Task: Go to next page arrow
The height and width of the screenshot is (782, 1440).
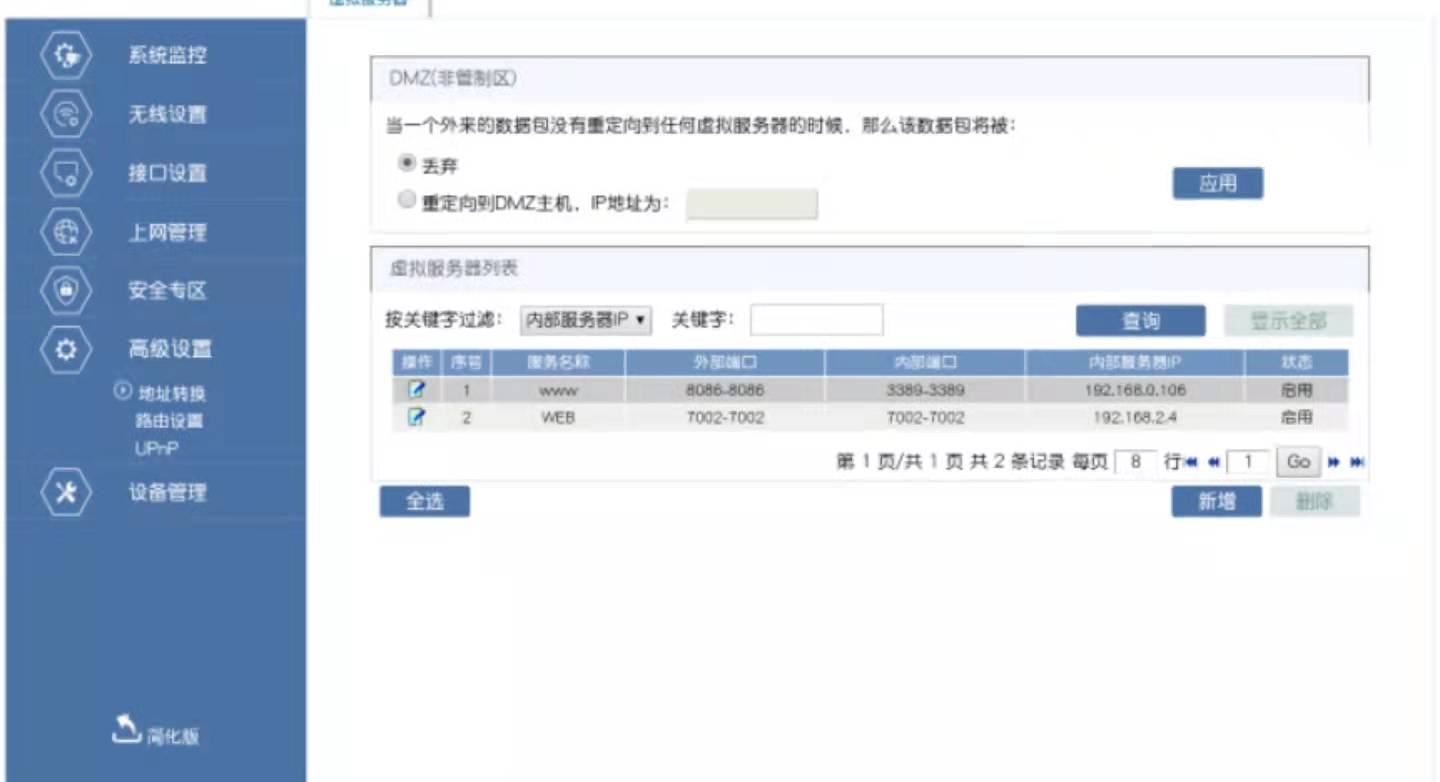Action: (x=1334, y=462)
